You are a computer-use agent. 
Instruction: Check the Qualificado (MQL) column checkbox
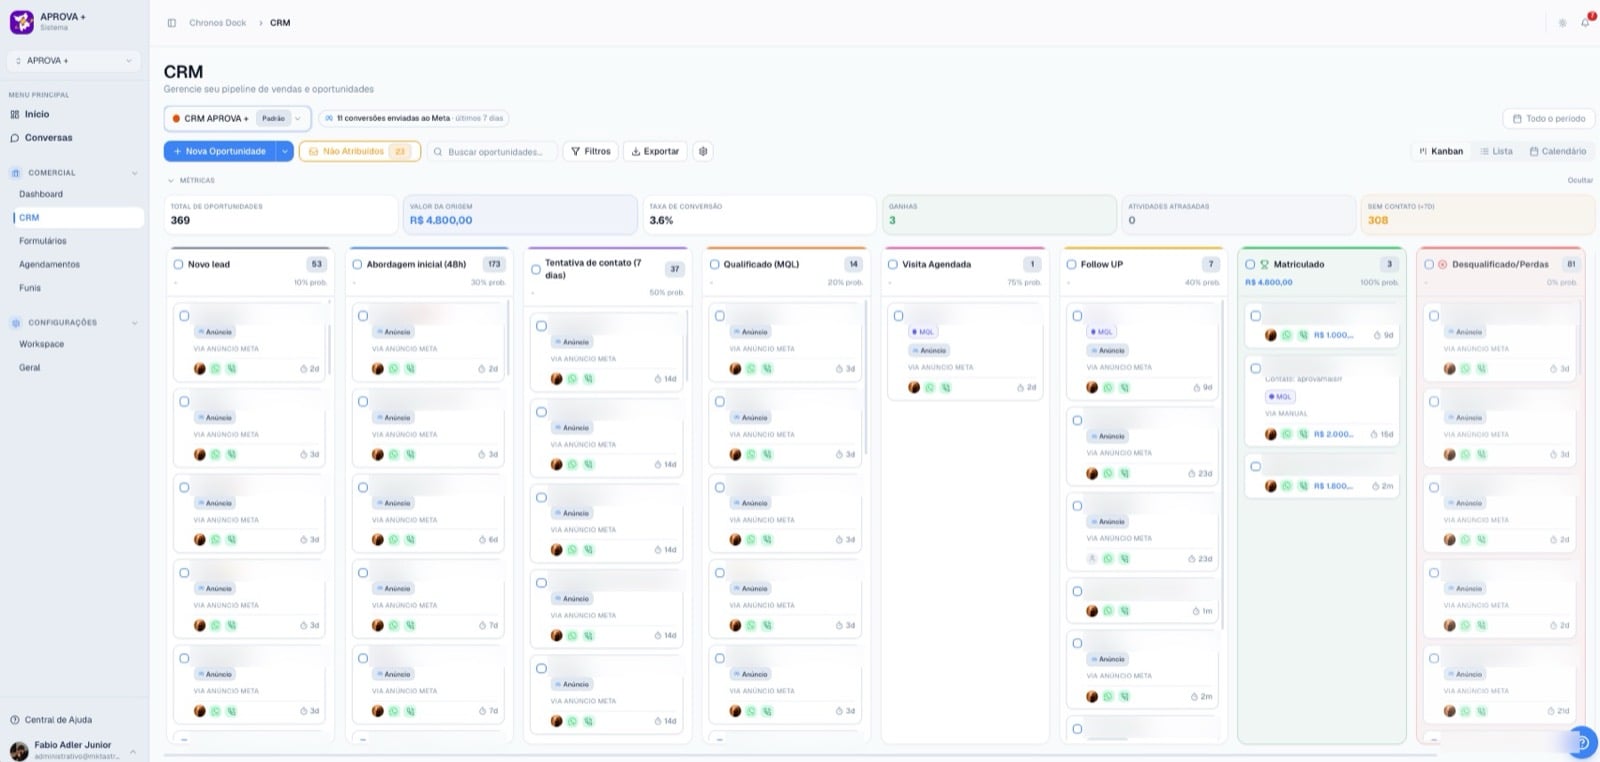(x=714, y=265)
